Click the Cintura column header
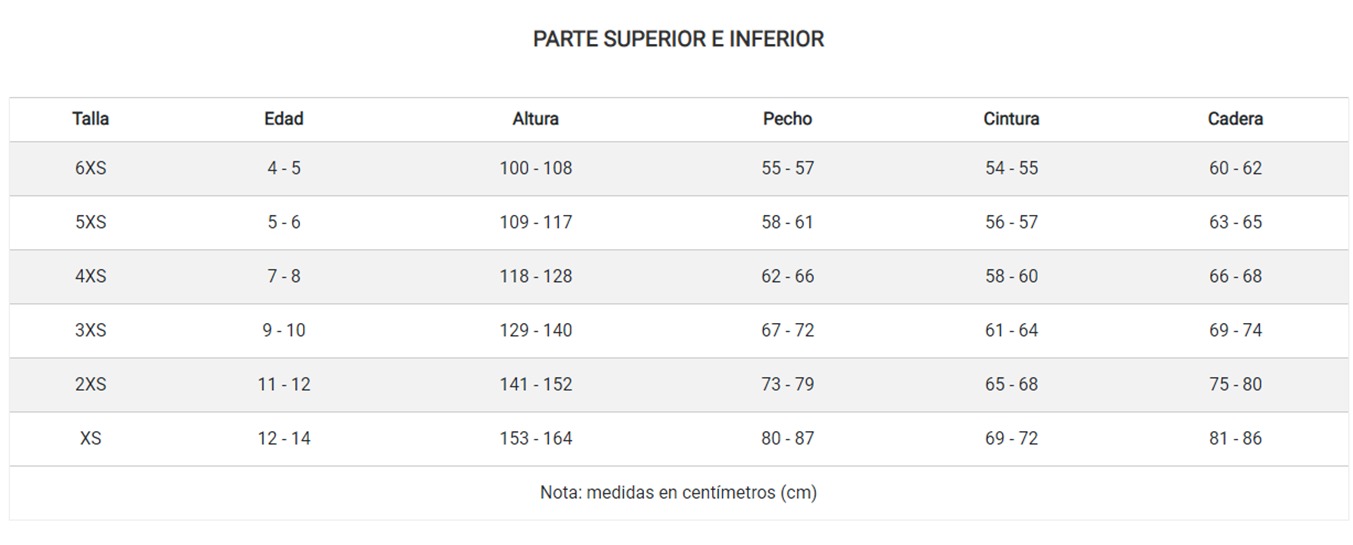 (x=1012, y=119)
